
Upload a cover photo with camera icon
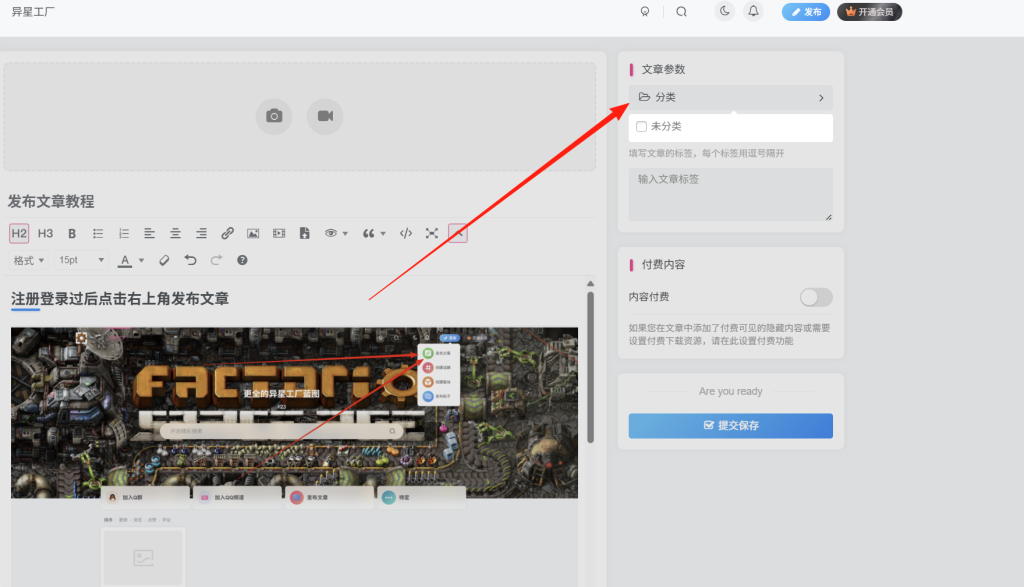pyautogui.click(x=274, y=116)
